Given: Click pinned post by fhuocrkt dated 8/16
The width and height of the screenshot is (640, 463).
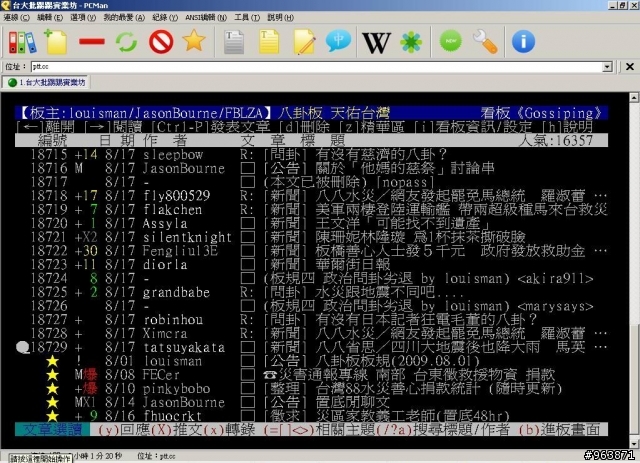Looking at the screenshot, I should [x=311, y=416].
